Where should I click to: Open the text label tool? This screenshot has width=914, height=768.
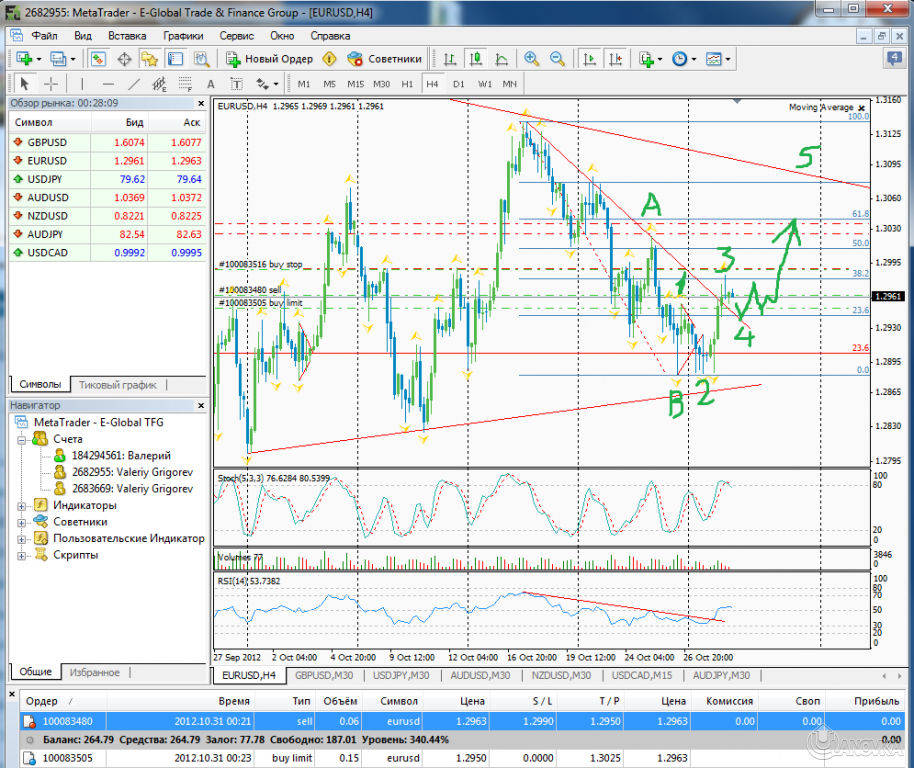click(235, 84)
